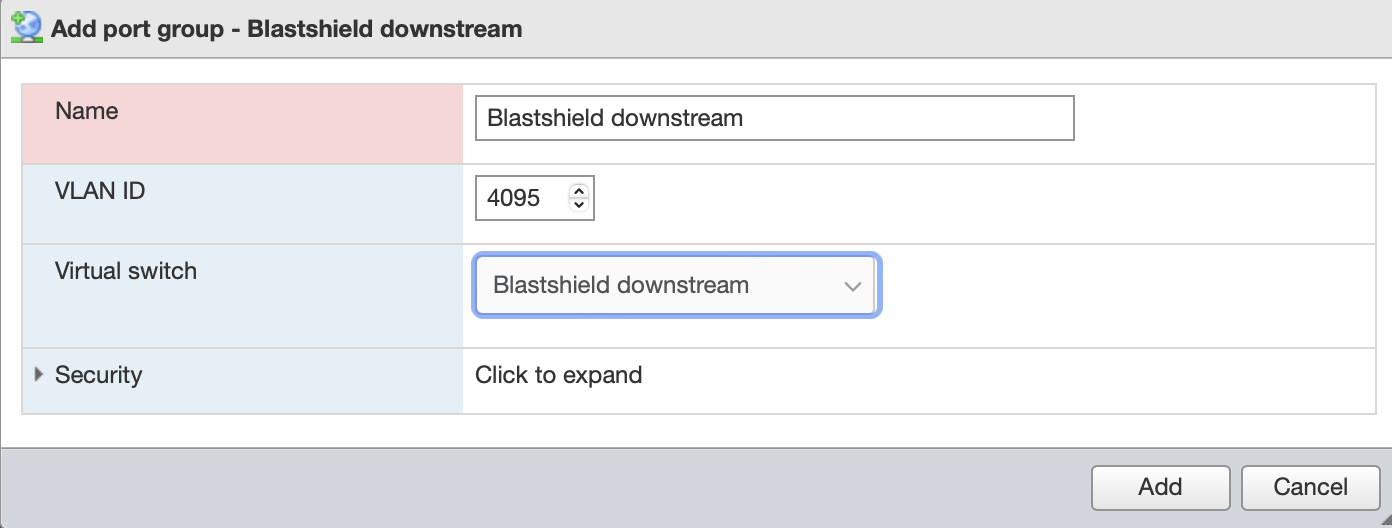This screenshot has height=528, width=1392.
Task: Click the down arrow of the VLAN ID stepper
Action: [578, 205]
